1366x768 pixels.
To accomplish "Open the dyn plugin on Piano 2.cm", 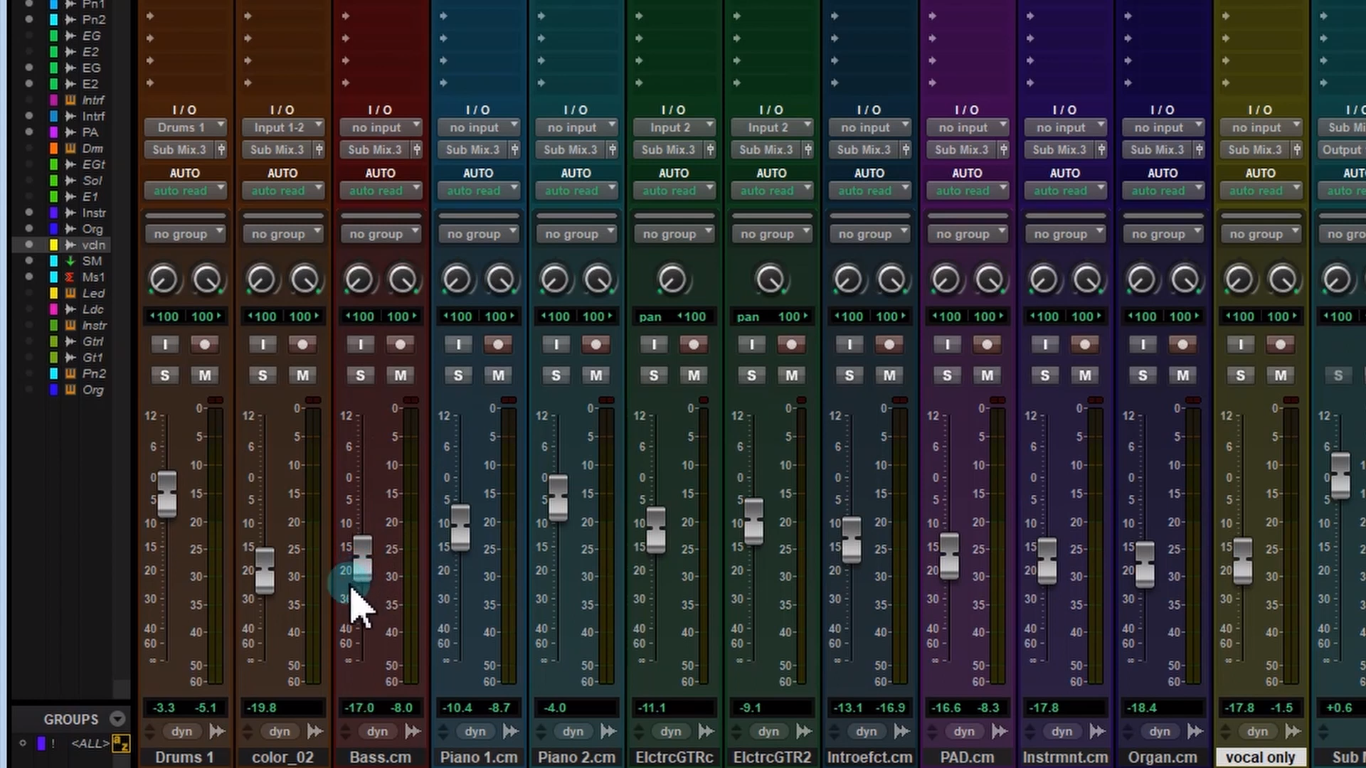I will pos(572,731).
